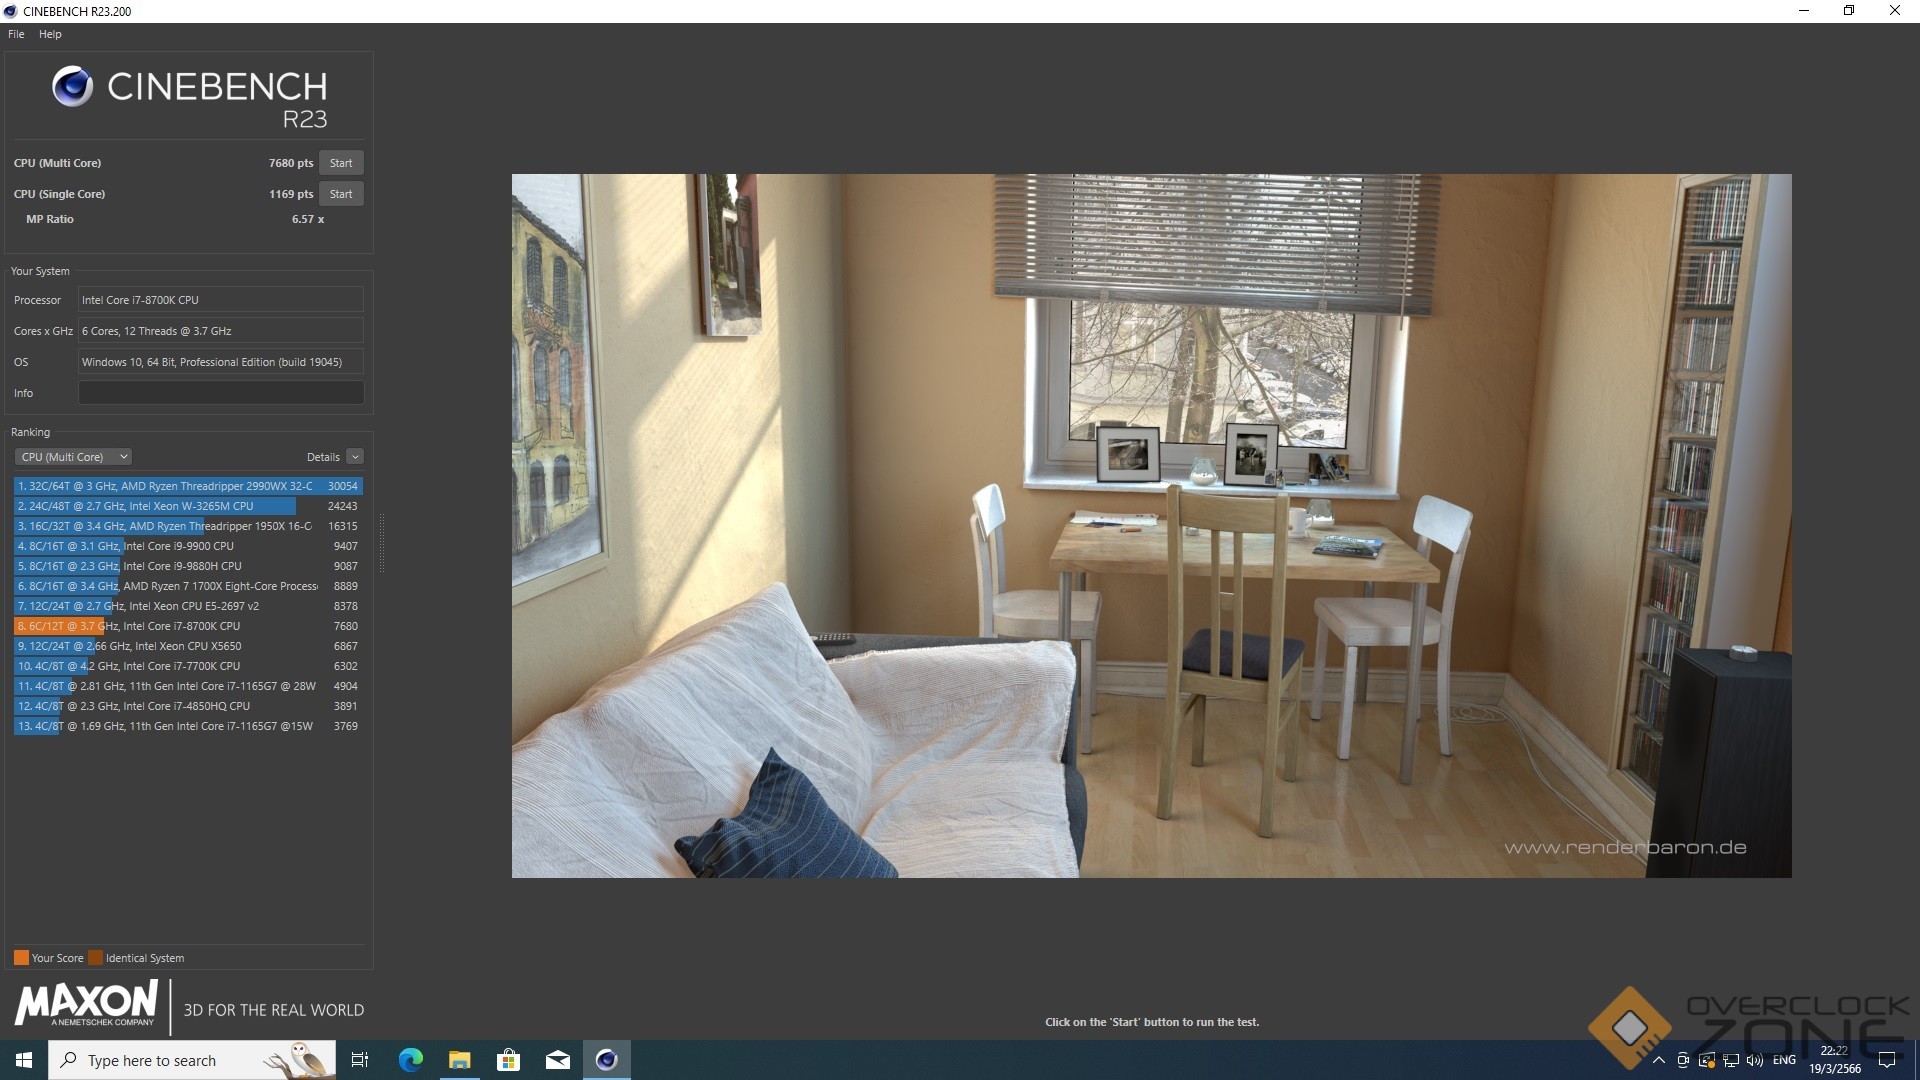Open File Explorer from the taskbar
Image resolution: width=1920 pixels, height=1080 pixels.
[x=459, y=1060]
